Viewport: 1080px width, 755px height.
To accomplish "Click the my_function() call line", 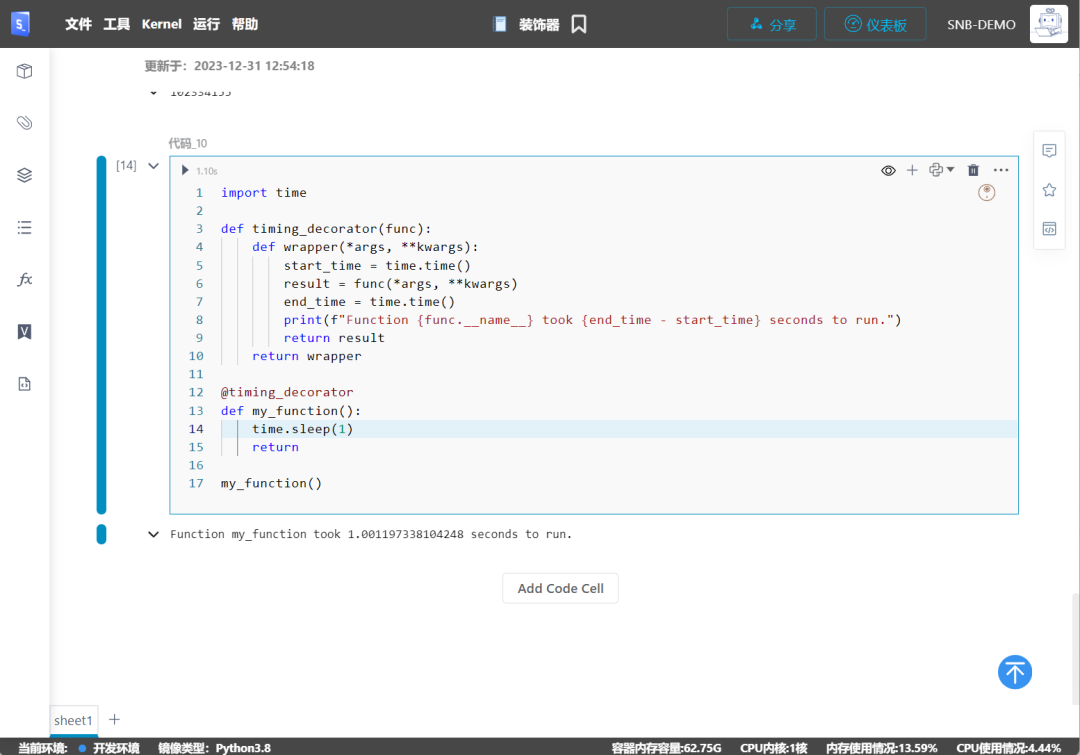I will 271,484.
